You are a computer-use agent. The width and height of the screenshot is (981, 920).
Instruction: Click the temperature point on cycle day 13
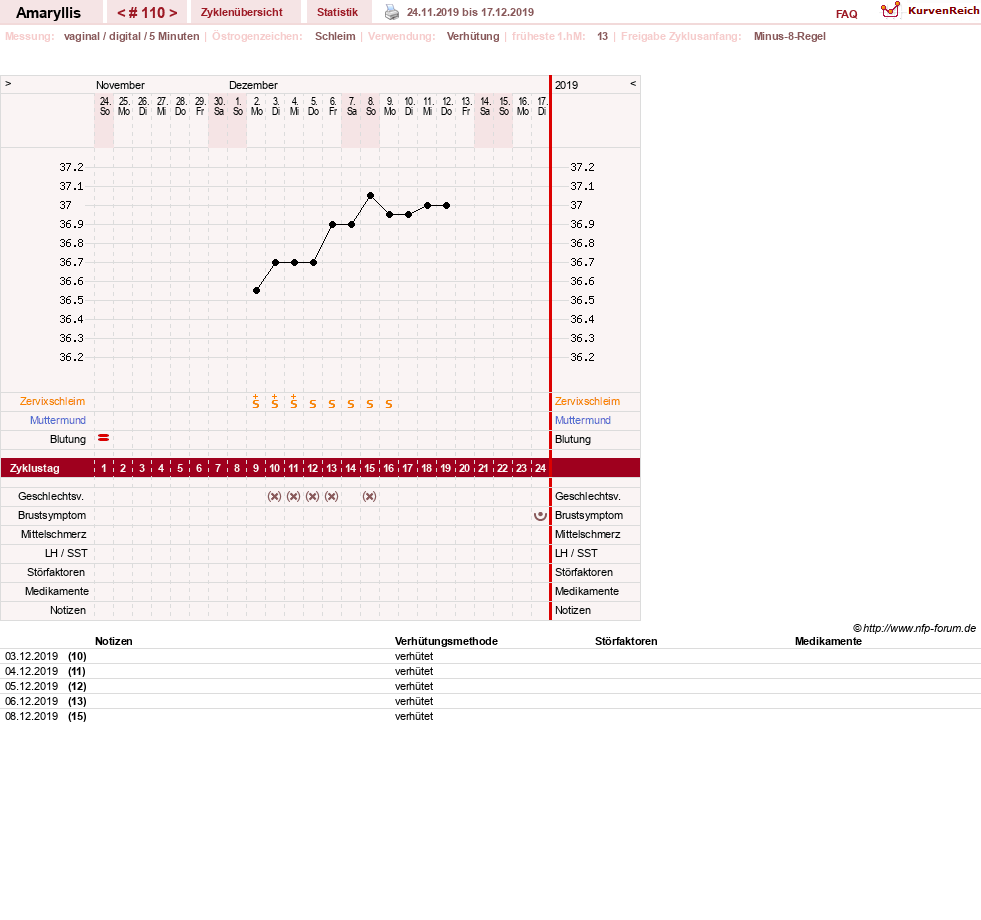[332, 224]
